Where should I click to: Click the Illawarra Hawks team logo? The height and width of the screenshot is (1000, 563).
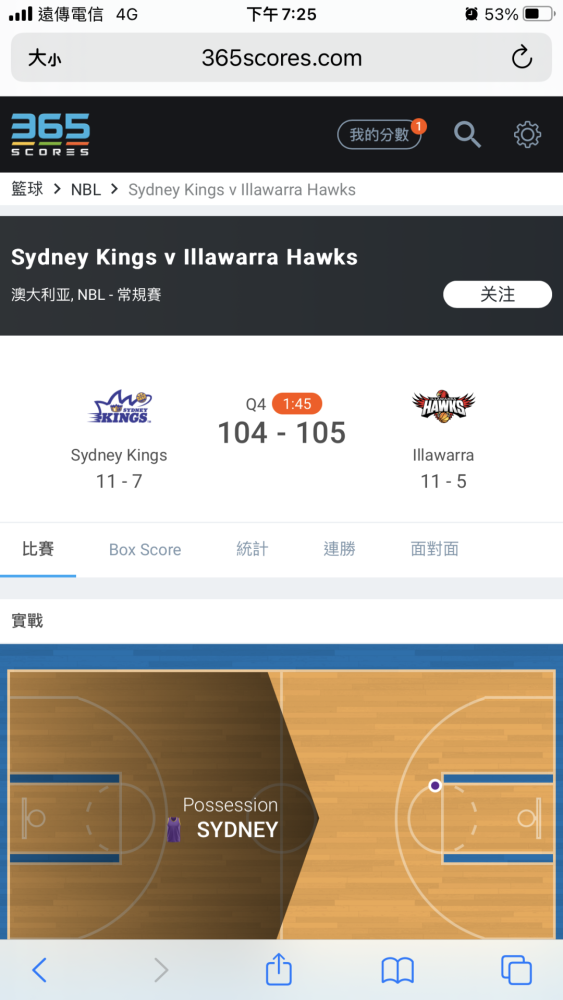coord(443,406)
